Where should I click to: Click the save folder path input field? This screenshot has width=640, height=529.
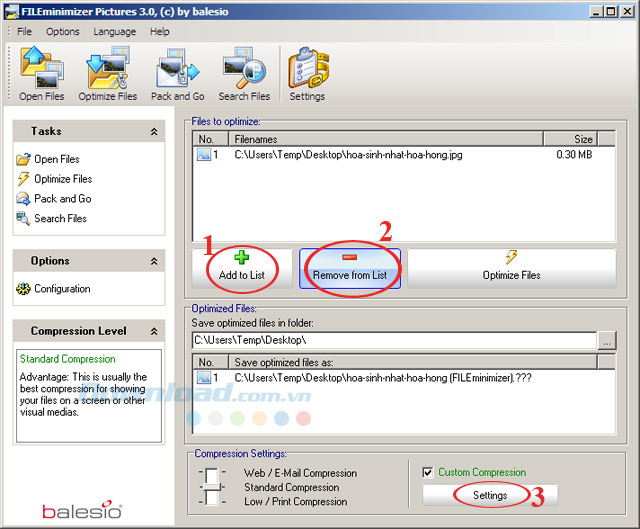(394, 340)
